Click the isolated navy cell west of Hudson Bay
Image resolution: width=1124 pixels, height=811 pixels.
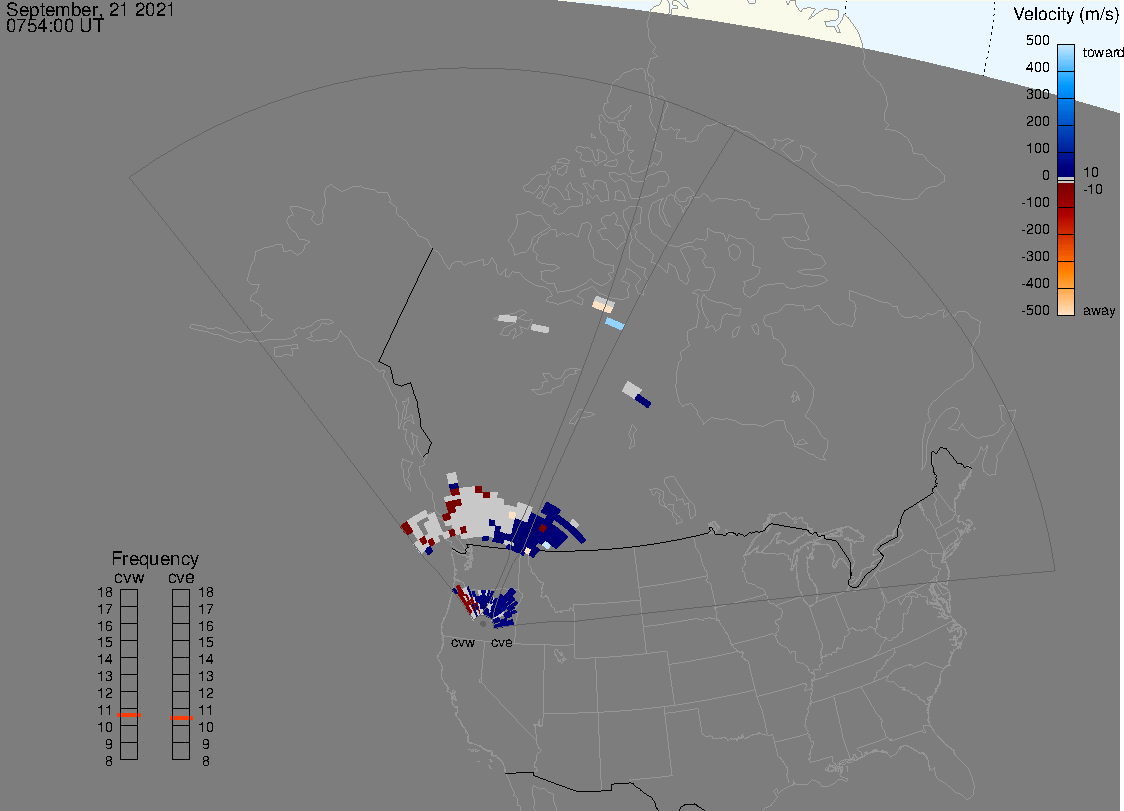[x=643, y=401]
